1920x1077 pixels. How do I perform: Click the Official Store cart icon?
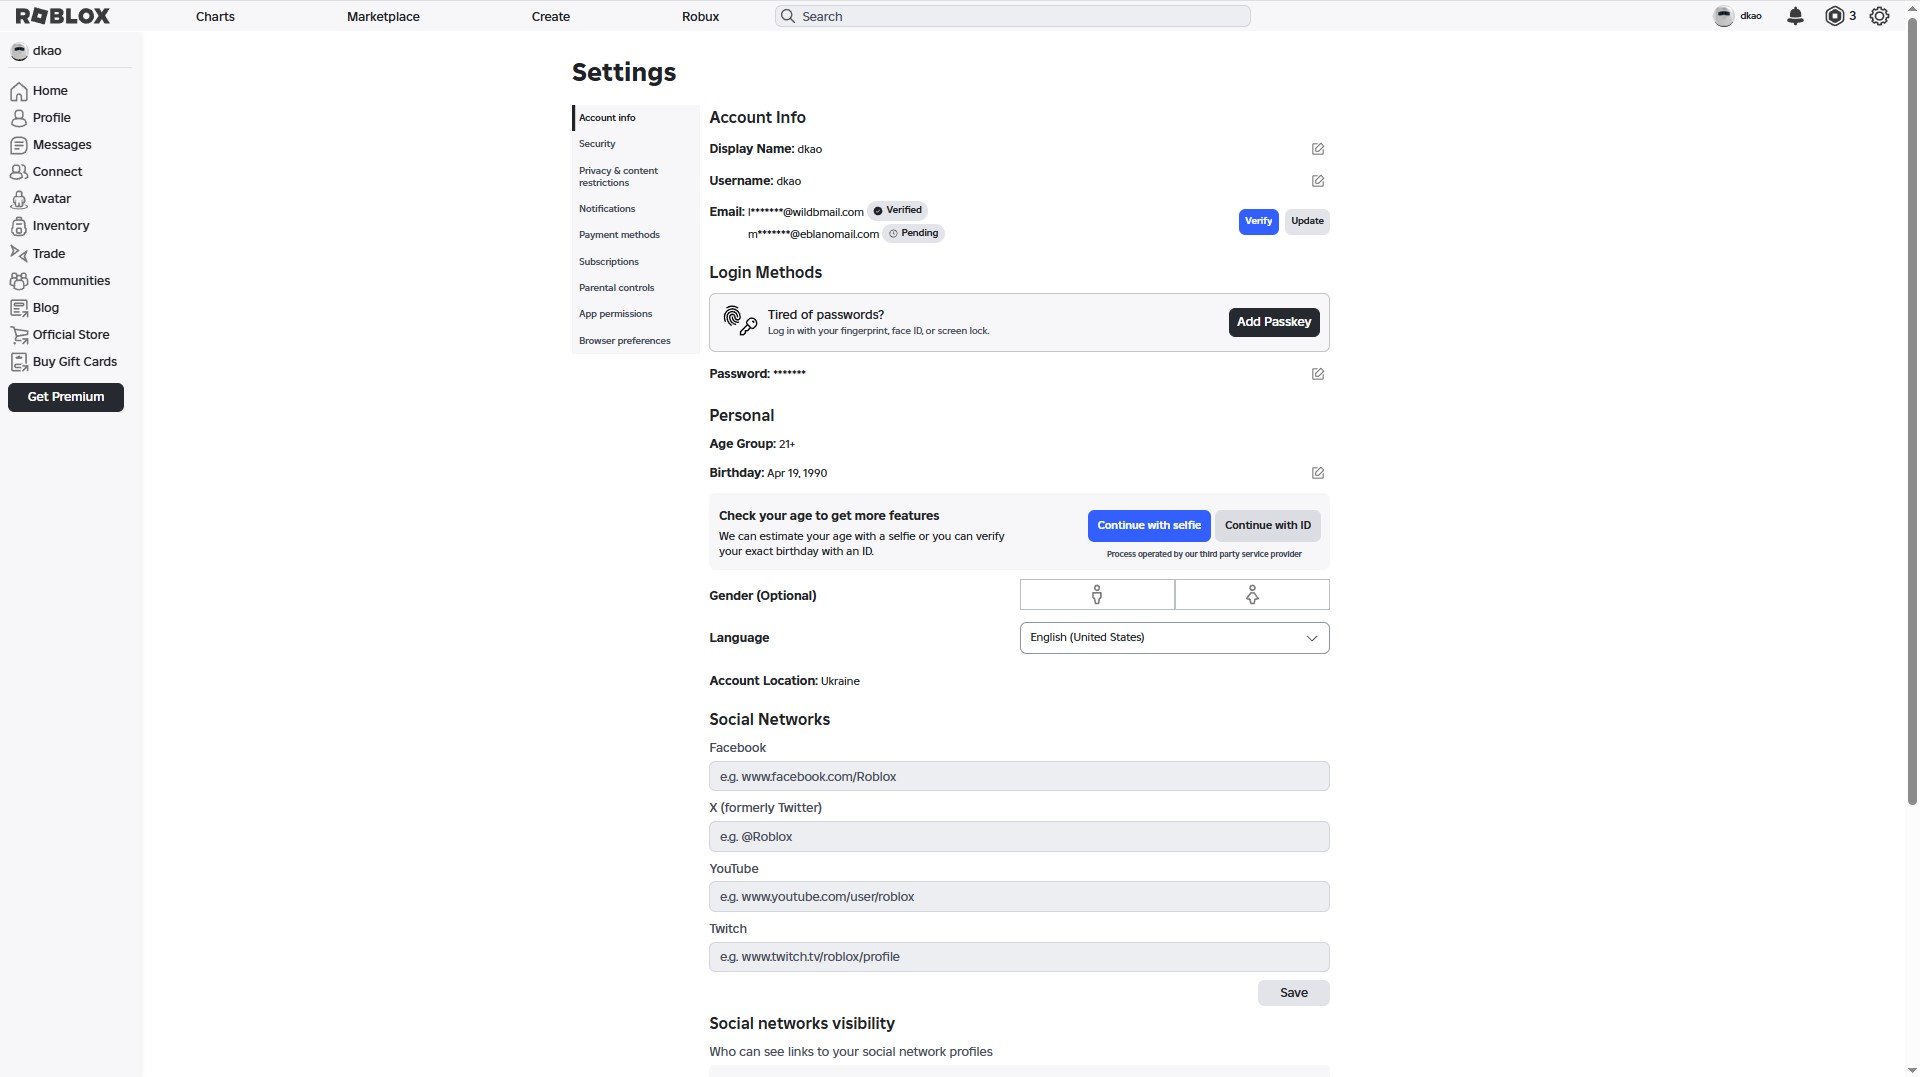pos(19,335)
